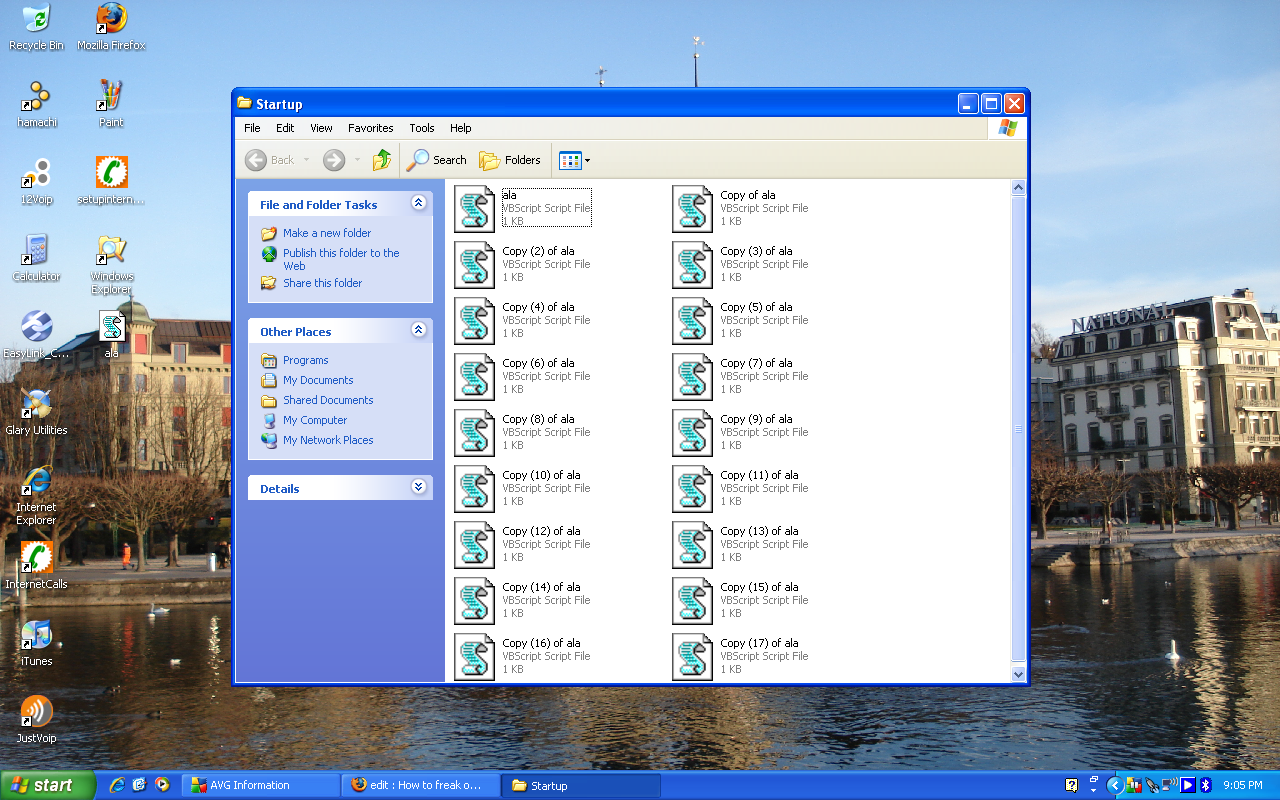Select the Windows Explorer desktop shortcut
The image size is (1280, 800).
pos(111,265)
